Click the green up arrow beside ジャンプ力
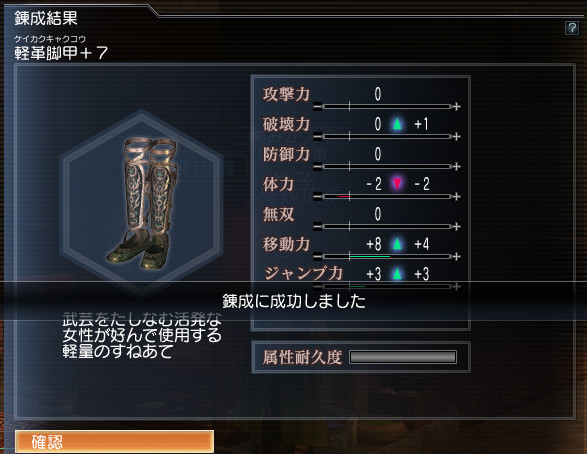Viewport: 587px width, 454px height. coord(397,274)
